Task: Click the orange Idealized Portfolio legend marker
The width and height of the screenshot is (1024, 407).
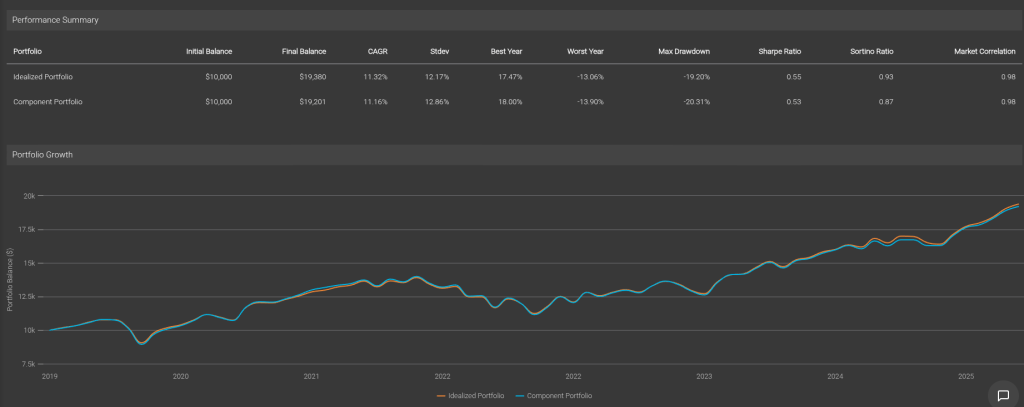Action: click(441, 396)
